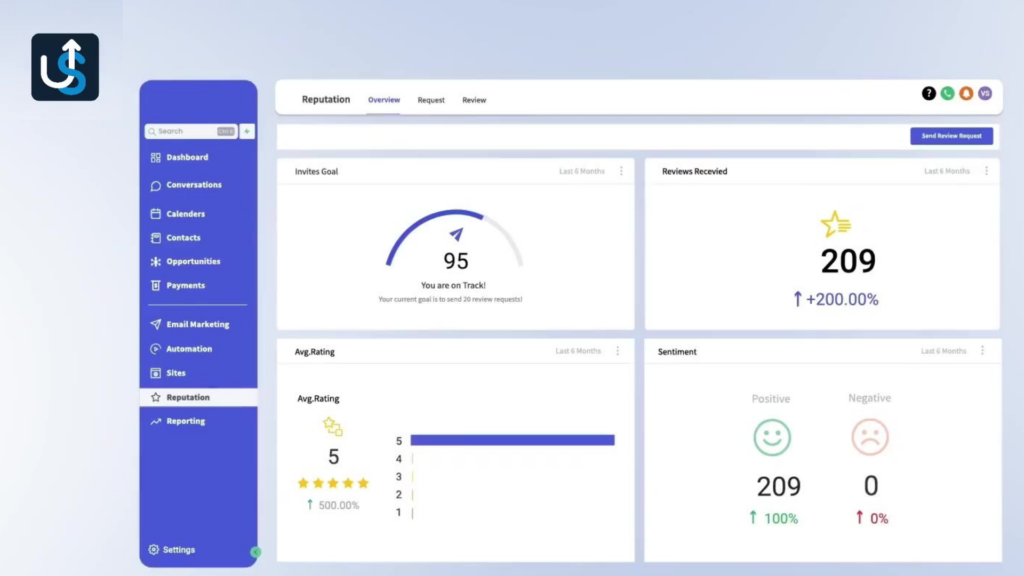Click the You are on Track! message
The image size is (1024, 576).
pos(453,285)
